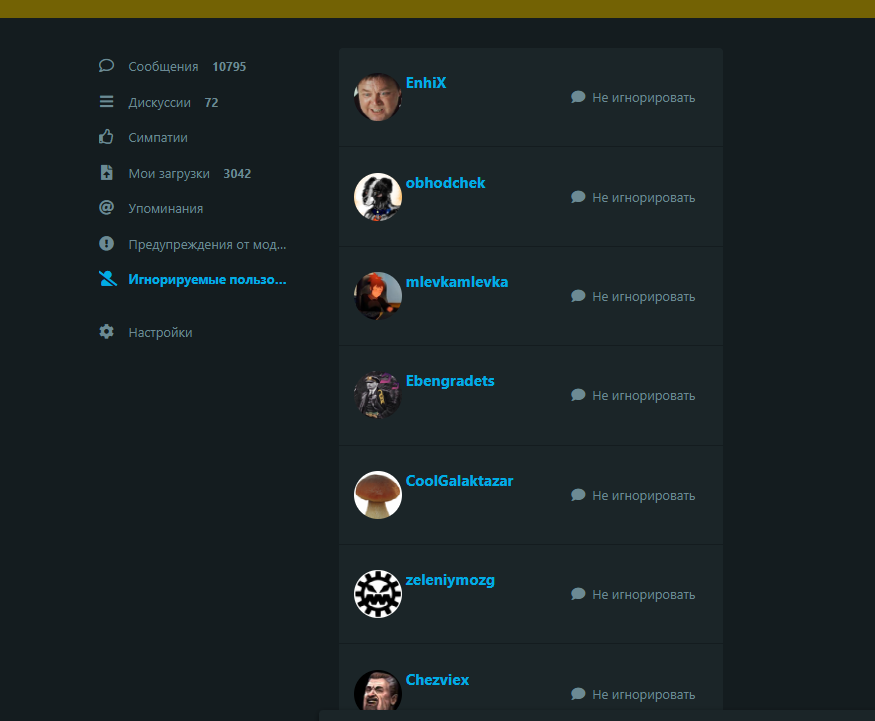Screen dimensions: 875x721
Task: Click the upload file icon for Мои загрузки
Action: pyautogui.click(x=106, y=172)
